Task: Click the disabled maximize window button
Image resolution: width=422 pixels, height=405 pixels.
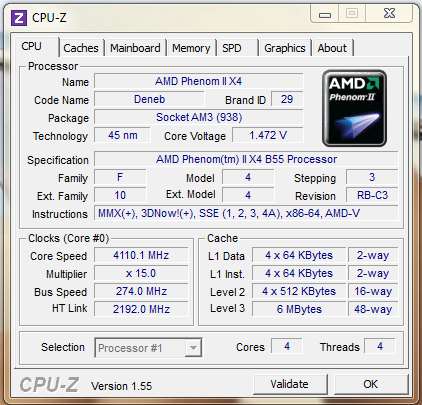Action: [x=352, y=14]
